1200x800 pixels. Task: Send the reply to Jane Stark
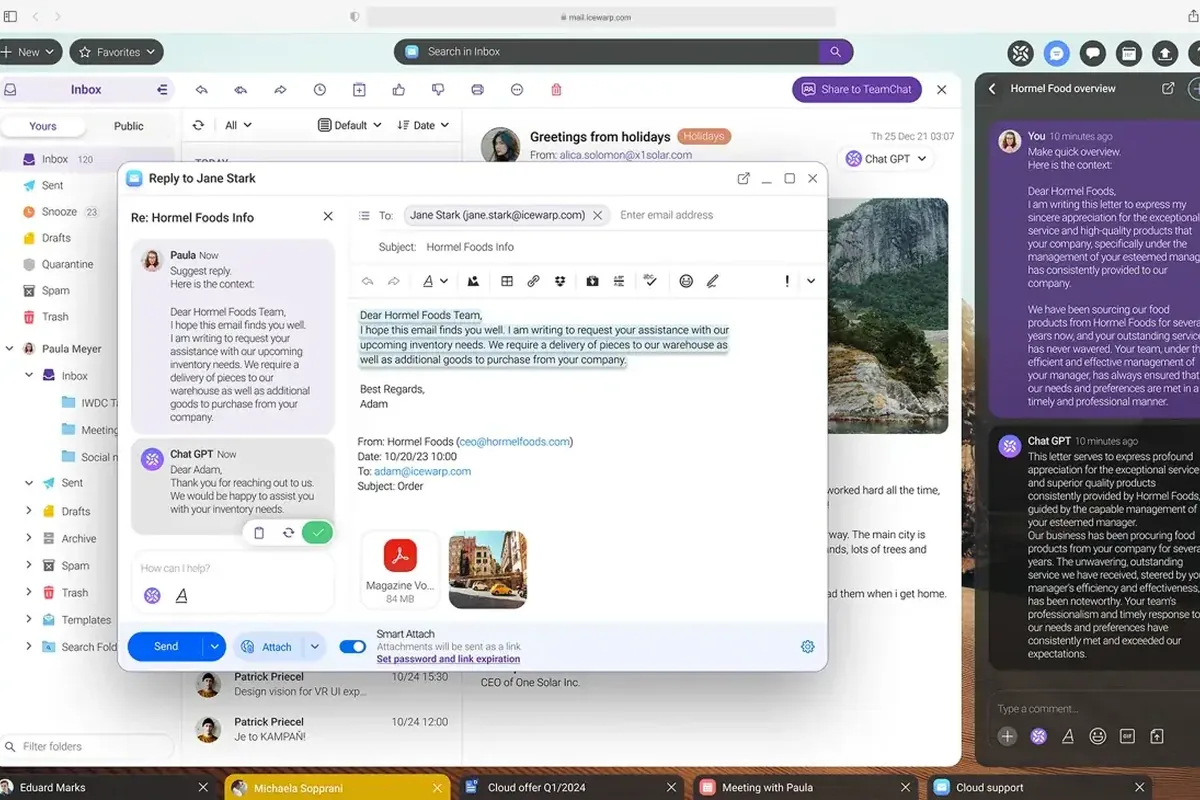pos(166,647)
